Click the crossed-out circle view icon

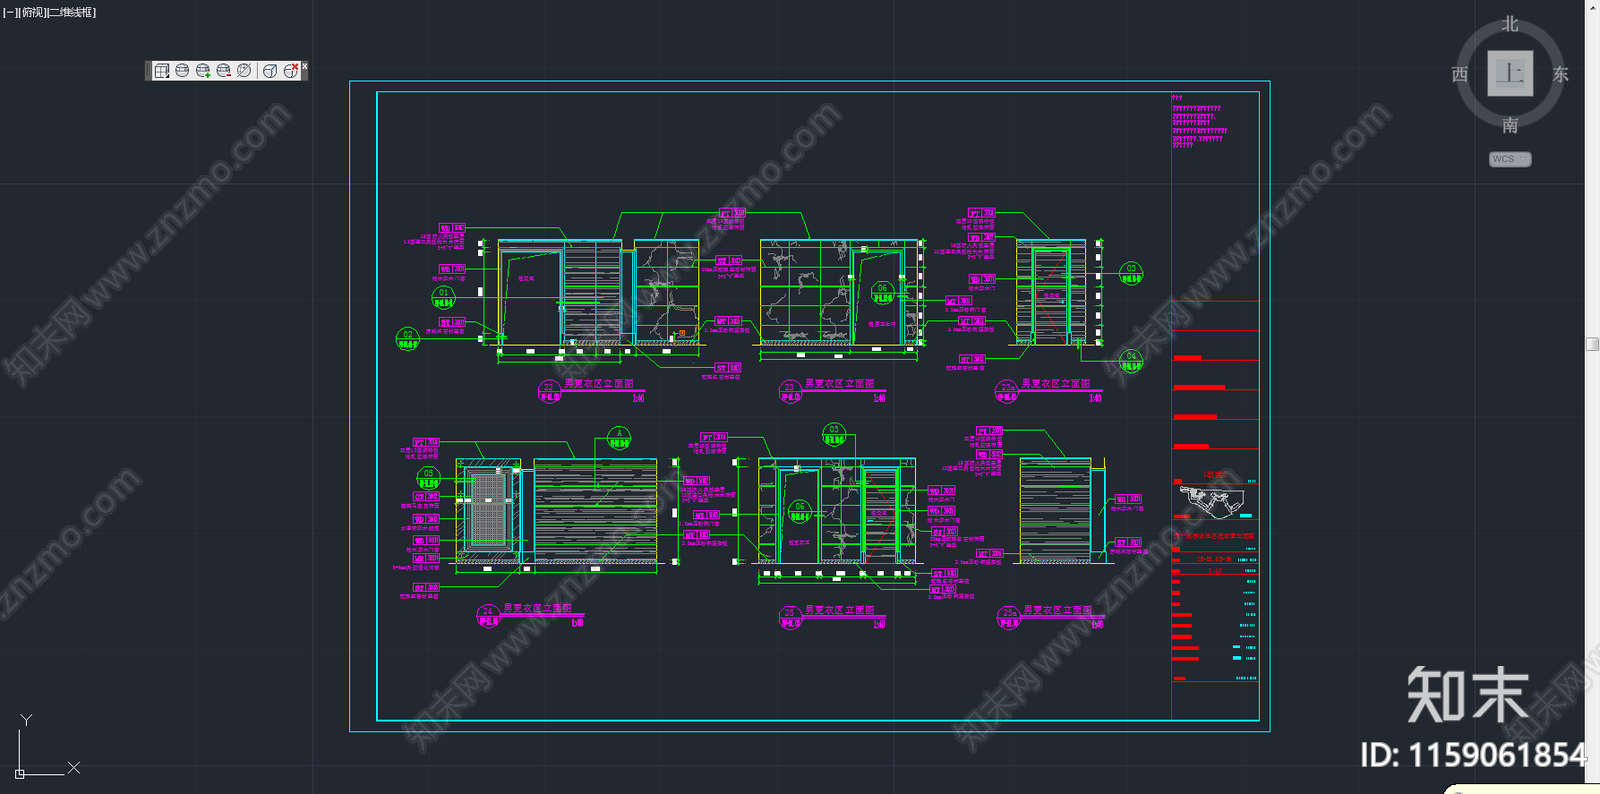click(x=244, y=70)
